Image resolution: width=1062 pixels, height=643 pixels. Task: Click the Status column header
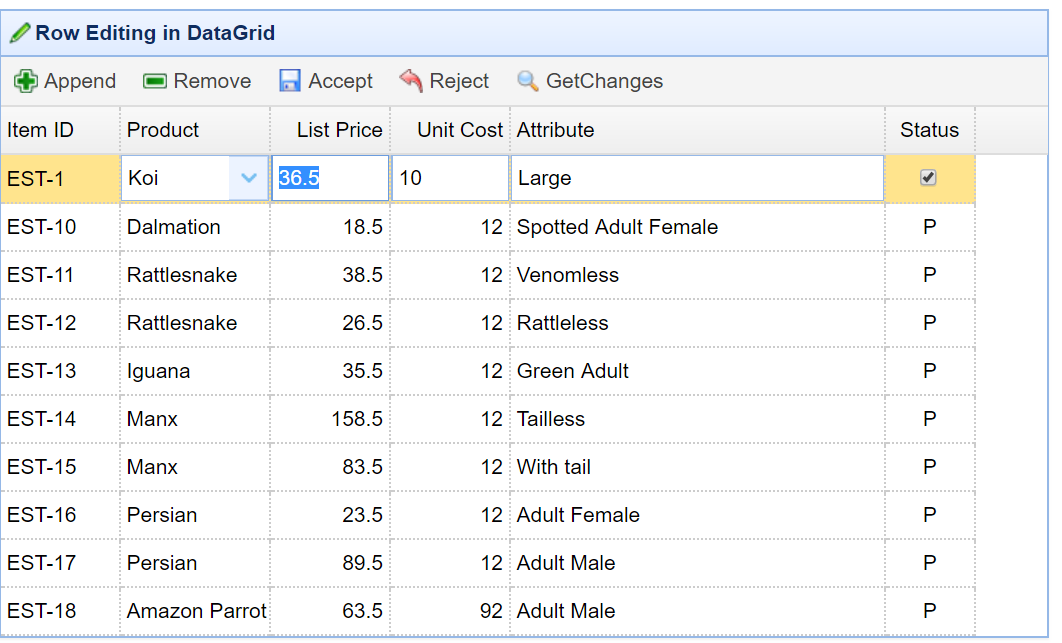(929, 130)
